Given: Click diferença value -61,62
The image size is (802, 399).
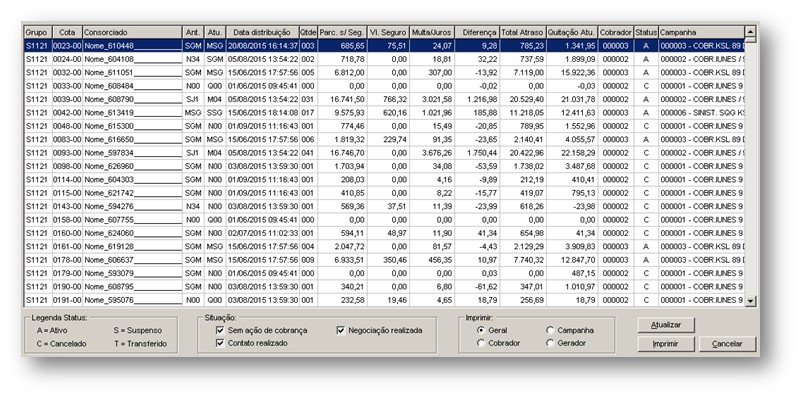Looking at the screenshot, I should pyautogui.click(x=477, y=286).
